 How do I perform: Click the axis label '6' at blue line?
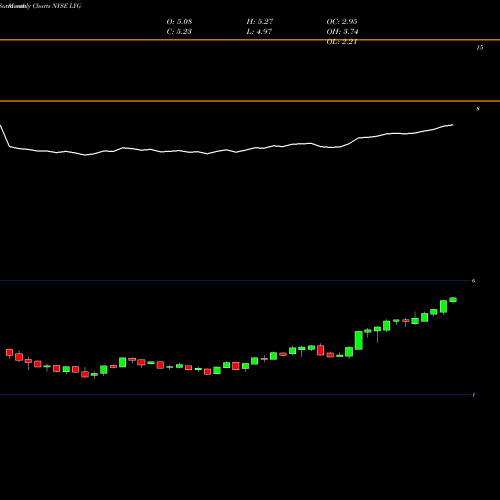click(x=473, y=281)
